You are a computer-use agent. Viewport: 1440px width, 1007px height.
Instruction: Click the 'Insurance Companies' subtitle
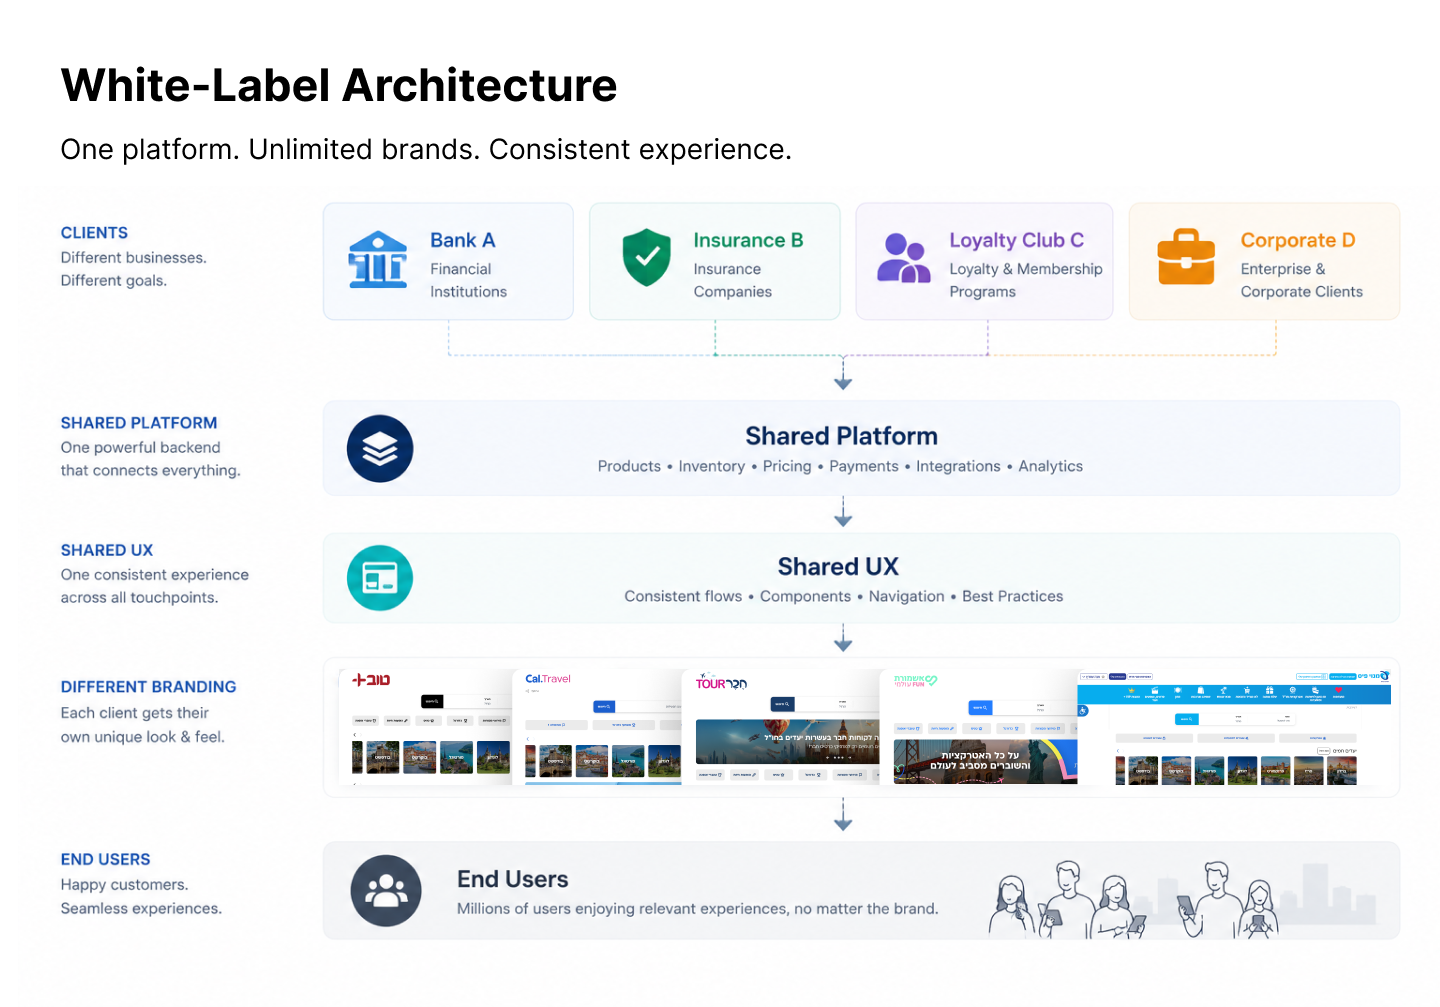pyautogui.click(x=732, y=280)
